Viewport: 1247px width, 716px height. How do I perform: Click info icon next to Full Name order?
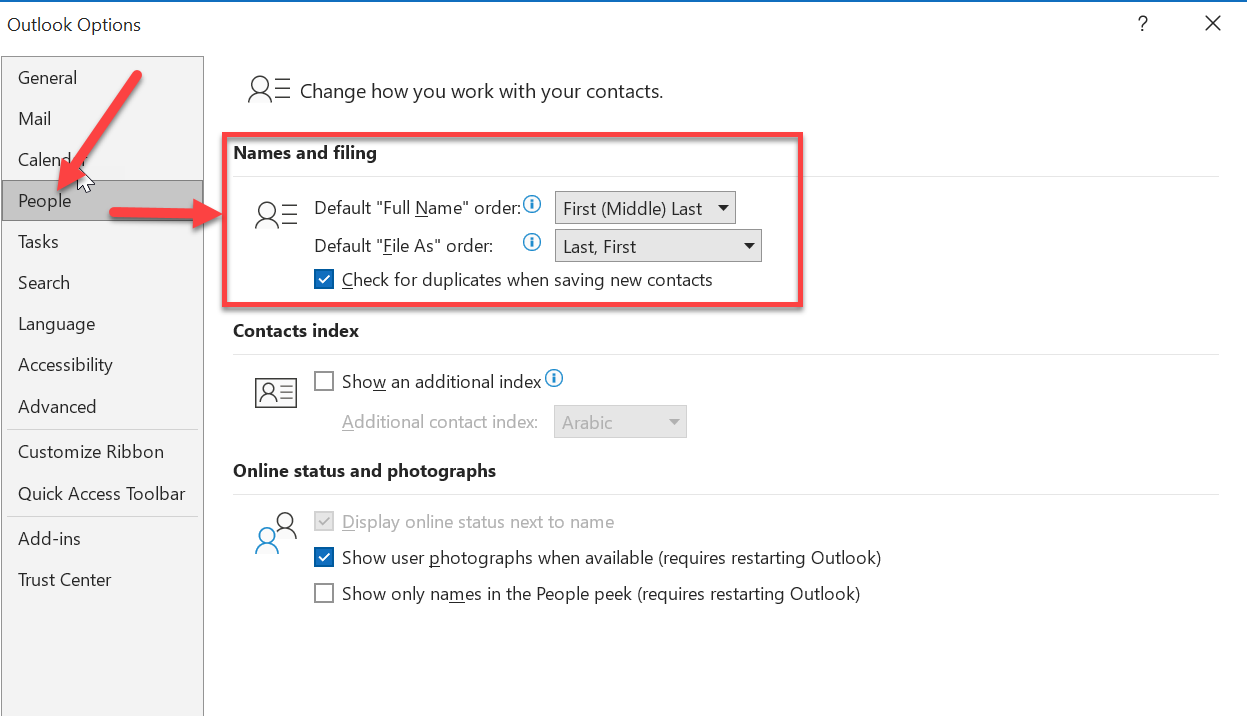pyautogui.click(x=534, y=207)
